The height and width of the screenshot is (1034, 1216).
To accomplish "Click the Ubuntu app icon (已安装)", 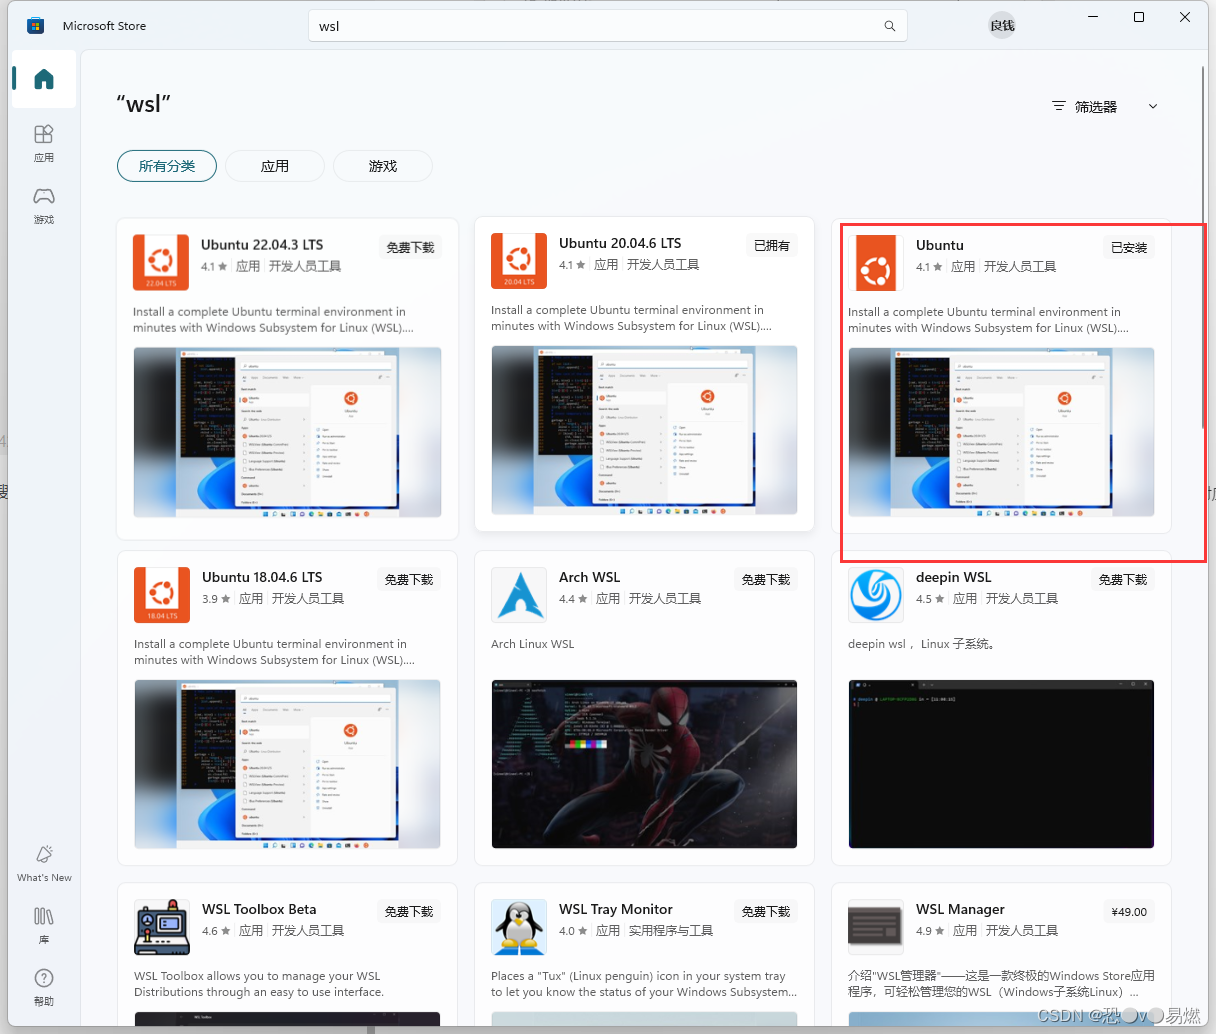I will [x=876, y=264].
